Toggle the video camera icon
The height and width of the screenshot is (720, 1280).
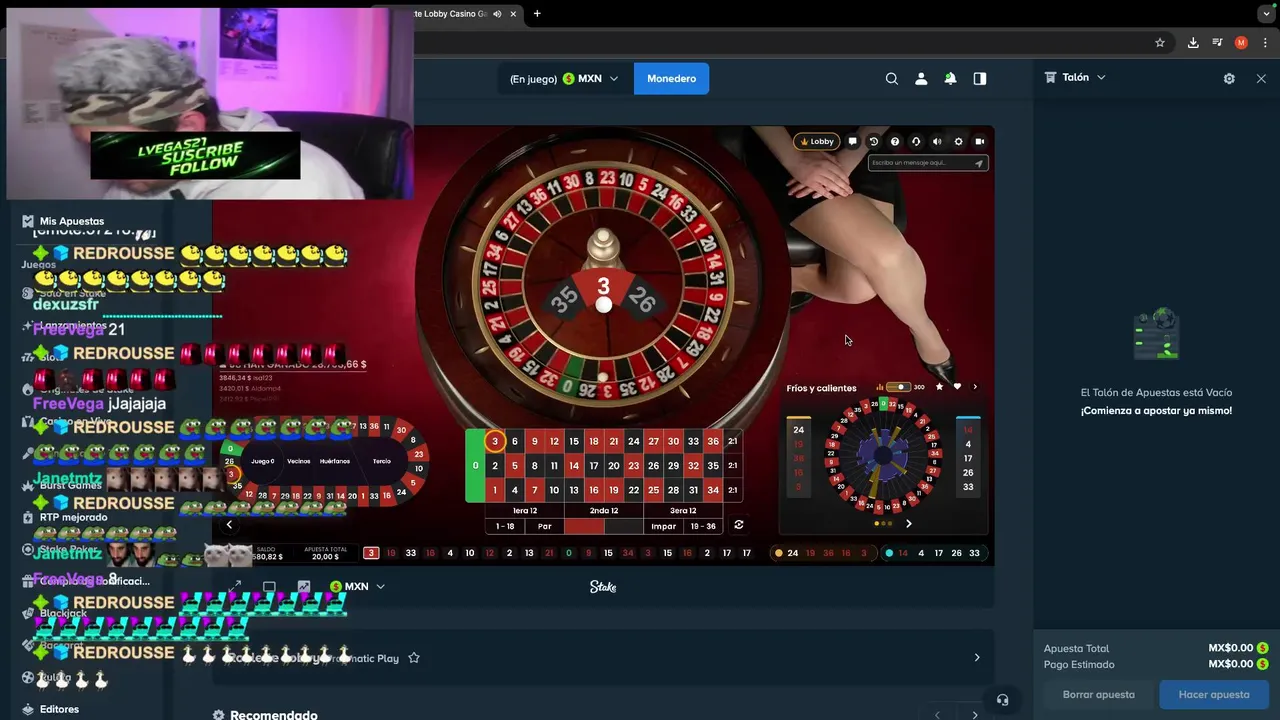tap(980, 142)
